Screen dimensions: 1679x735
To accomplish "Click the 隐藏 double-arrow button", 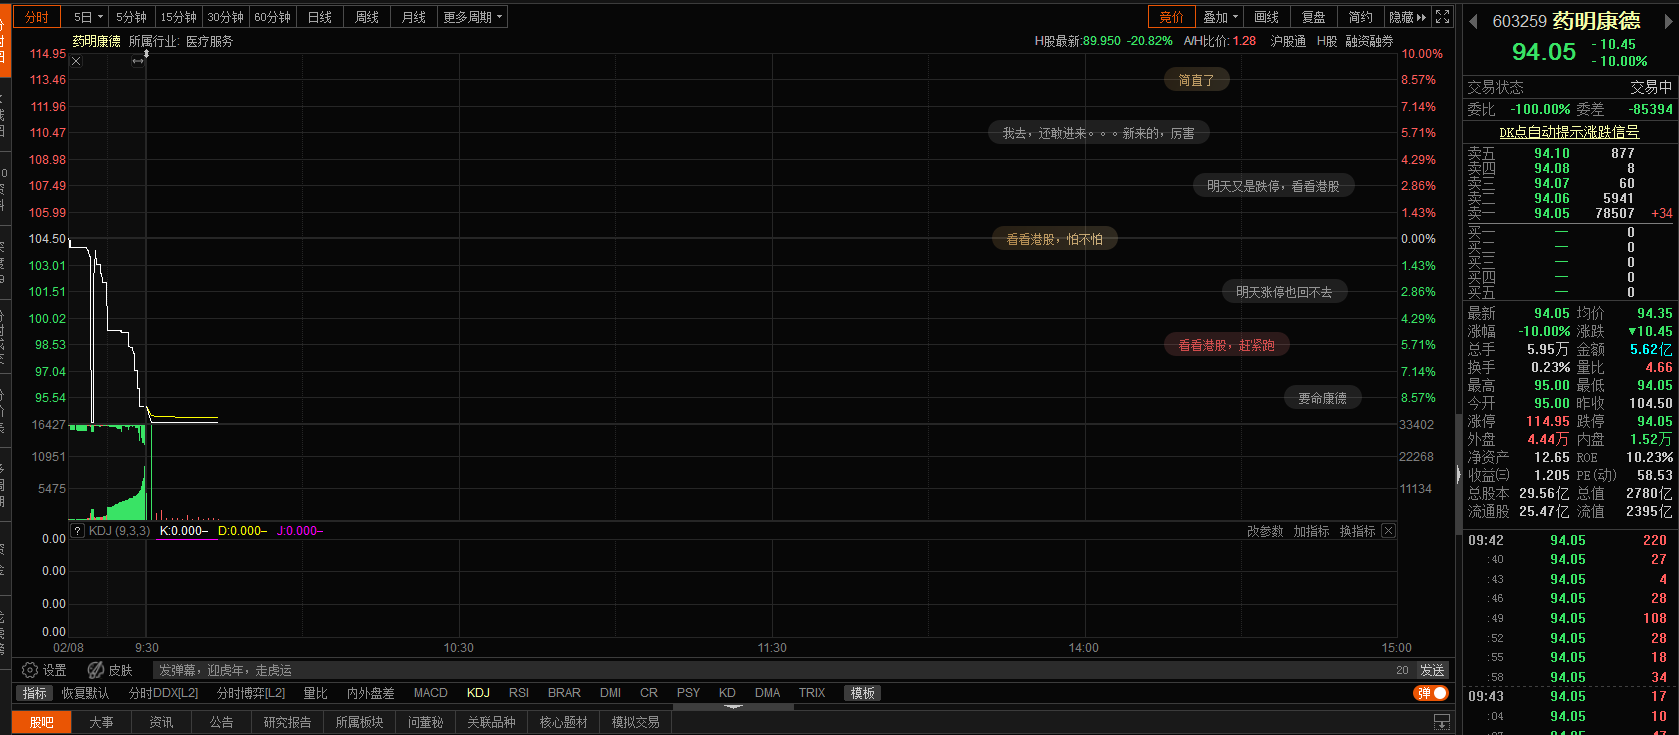I will [1408, 17].
